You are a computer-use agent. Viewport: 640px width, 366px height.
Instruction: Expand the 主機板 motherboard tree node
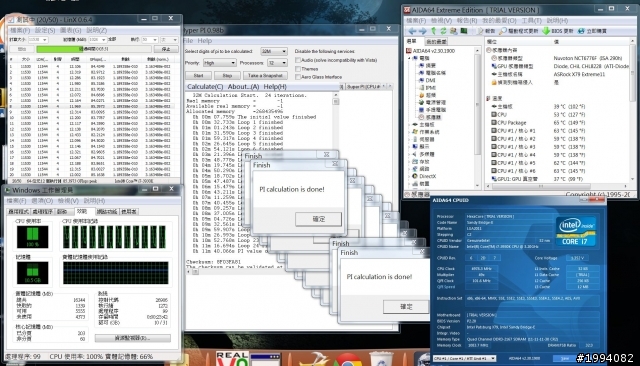click(409, 124)
